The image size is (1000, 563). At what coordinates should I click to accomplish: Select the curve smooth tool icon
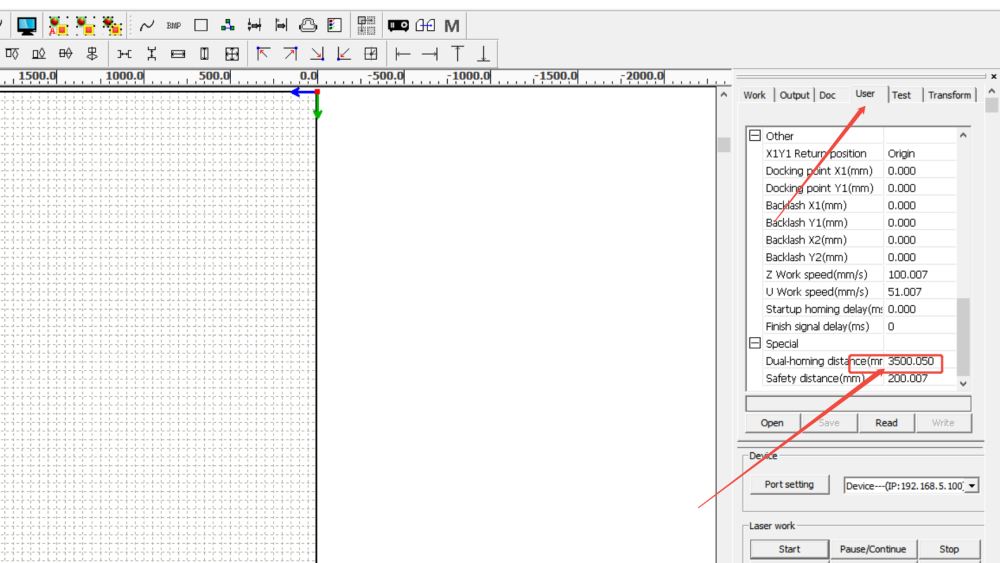(x=147, y=26)
